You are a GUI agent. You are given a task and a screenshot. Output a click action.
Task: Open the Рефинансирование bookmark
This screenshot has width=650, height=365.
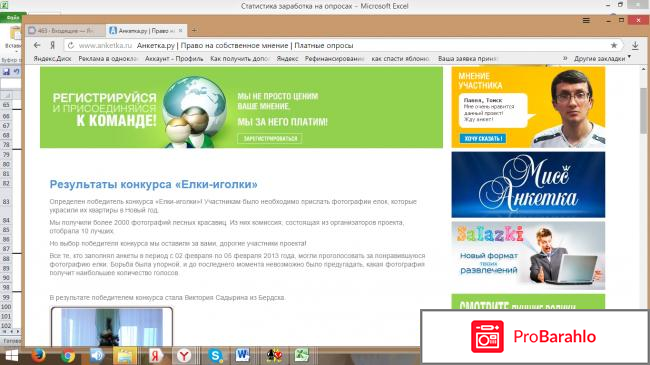335,59
